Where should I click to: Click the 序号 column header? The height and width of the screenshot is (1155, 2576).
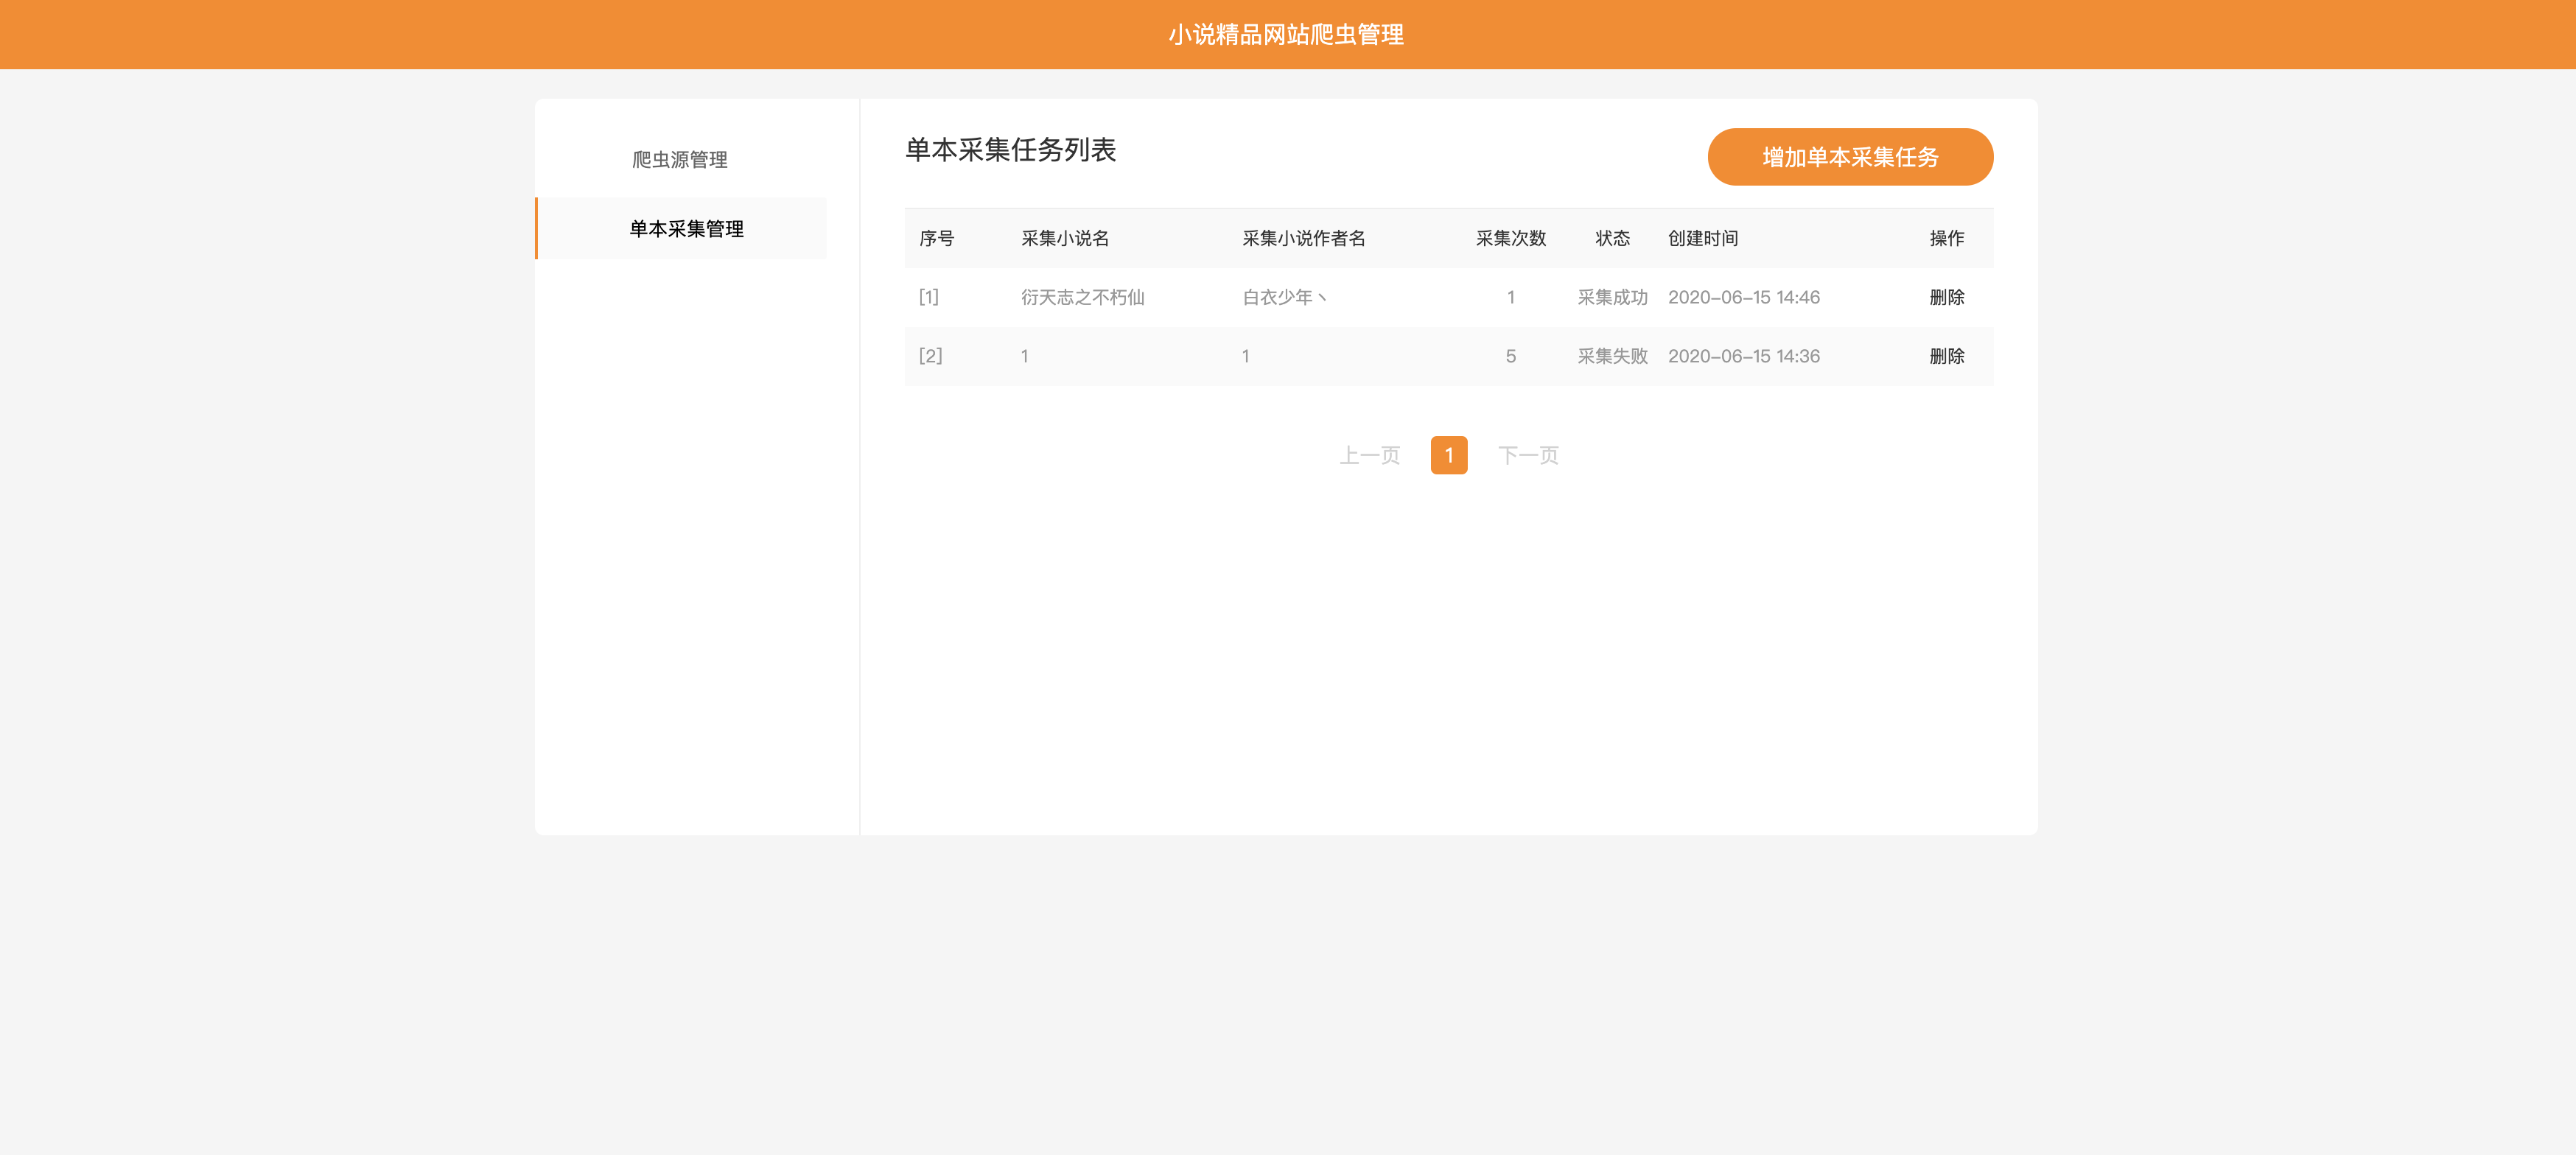pyautogui.click(x=936, y=238)
